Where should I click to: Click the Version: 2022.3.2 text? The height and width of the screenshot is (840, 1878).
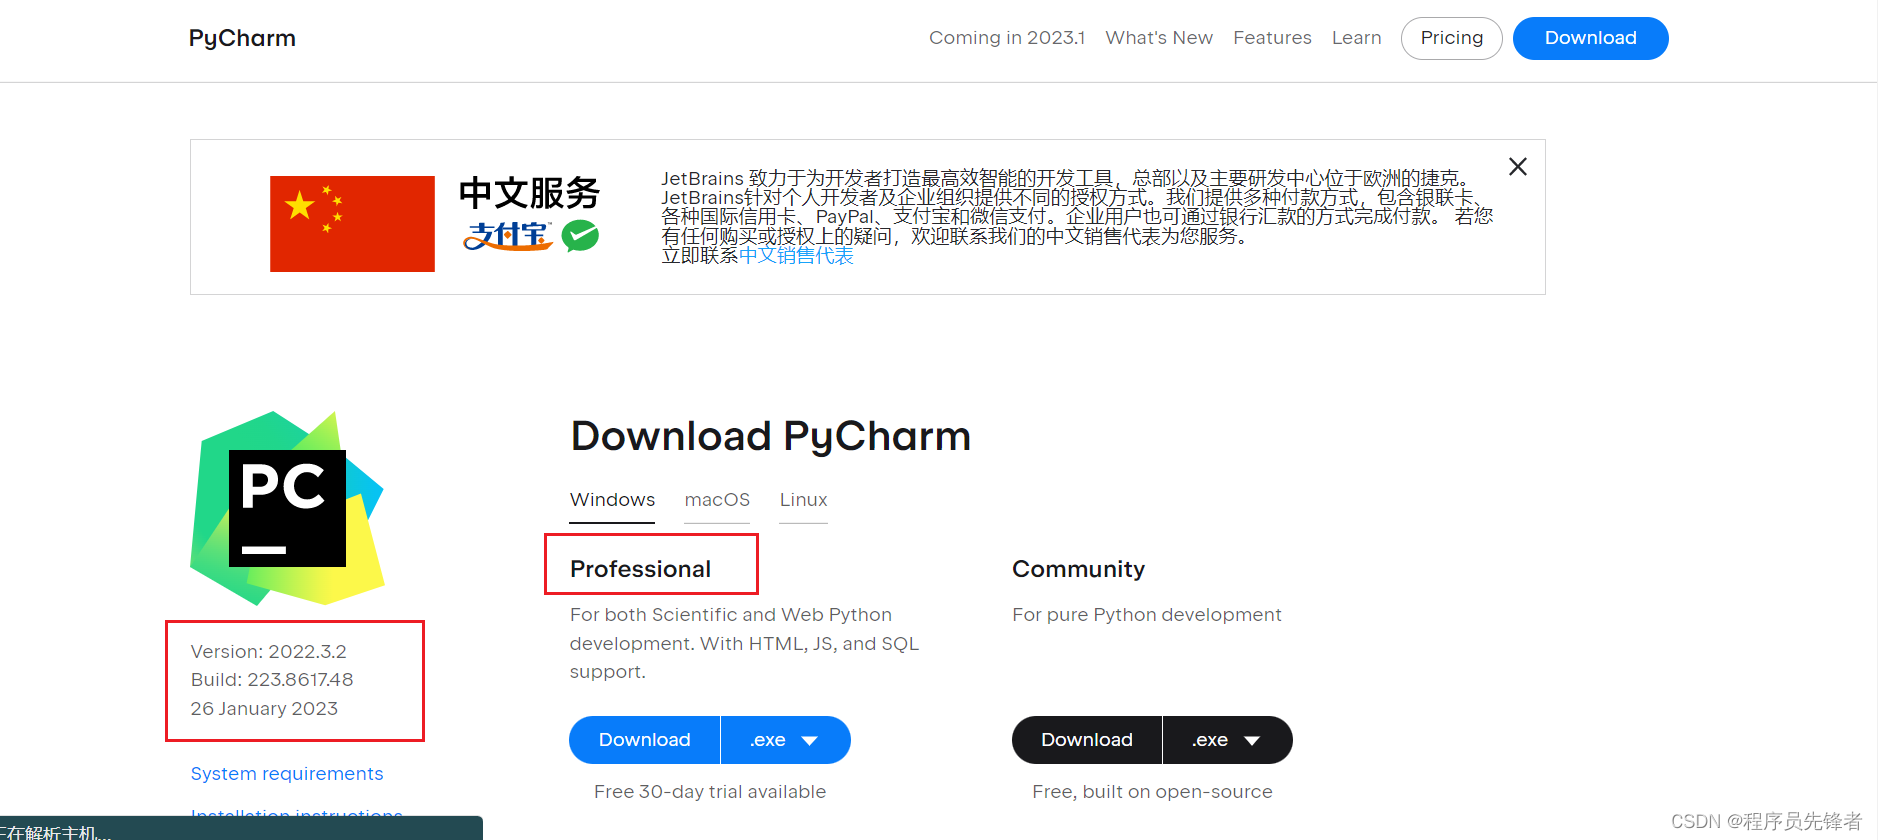[x=269, y=652]
